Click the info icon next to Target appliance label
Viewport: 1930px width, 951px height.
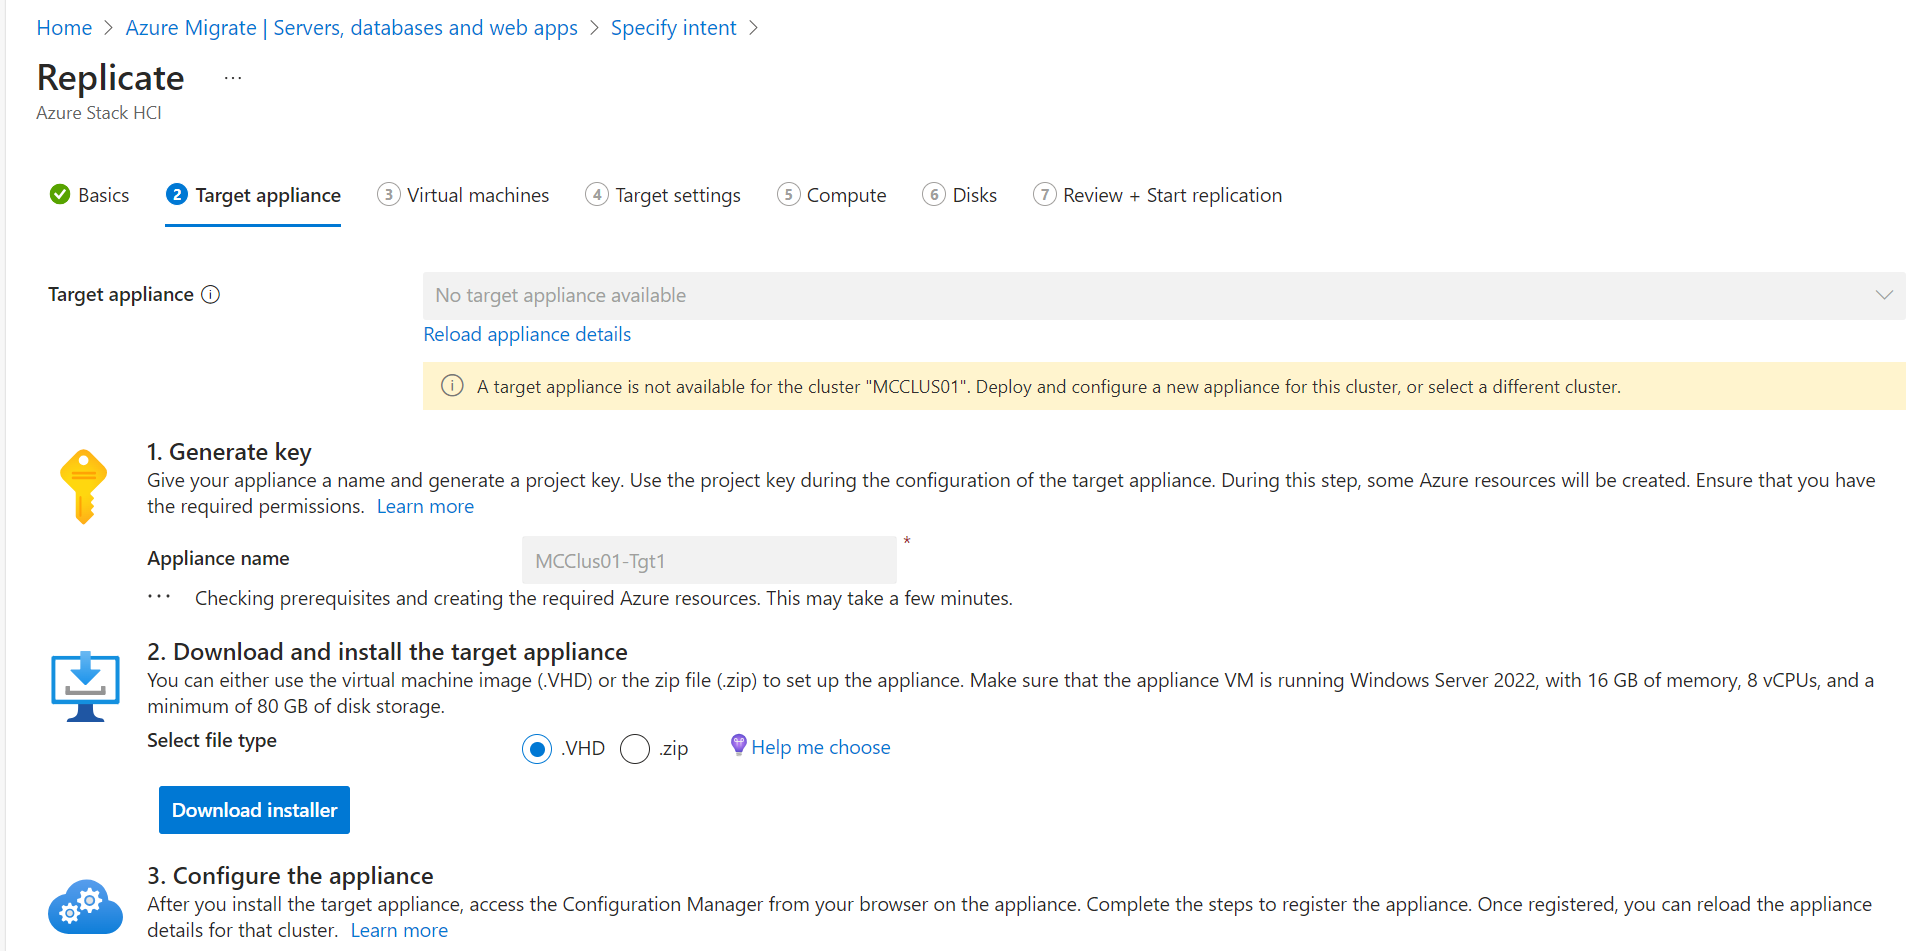point(211,294)
